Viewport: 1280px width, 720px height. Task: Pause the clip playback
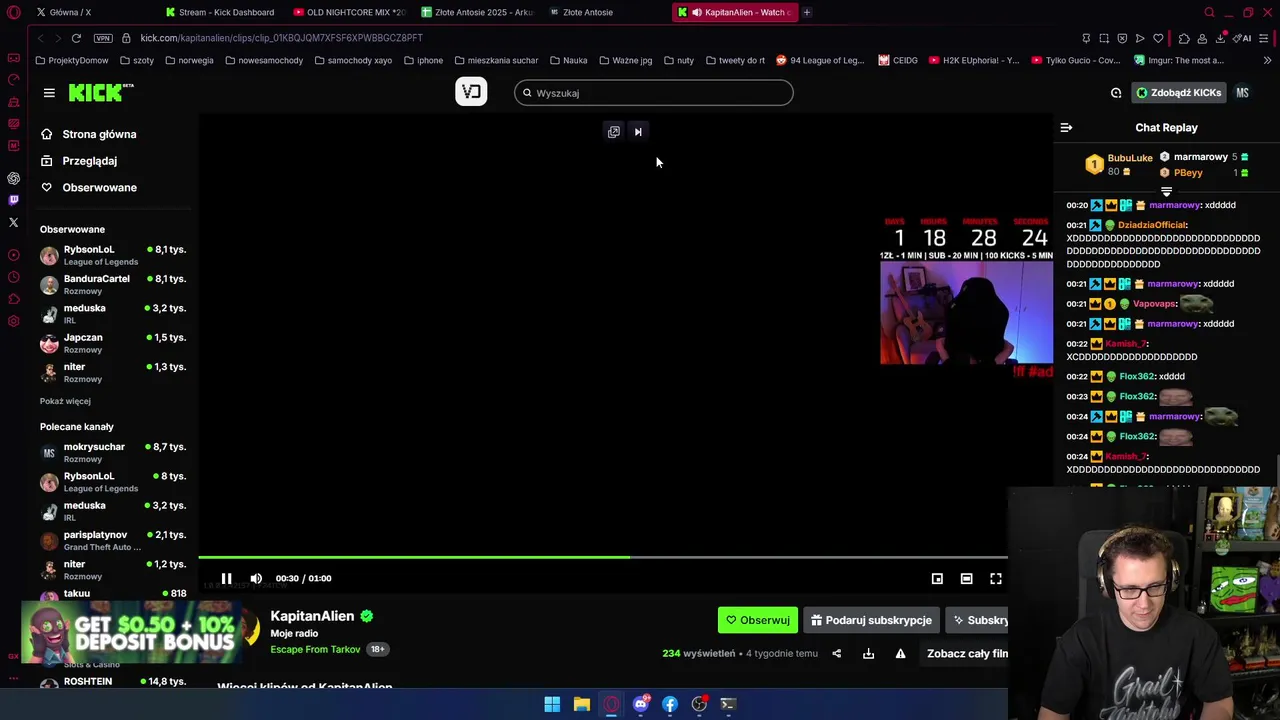point(226,579)
